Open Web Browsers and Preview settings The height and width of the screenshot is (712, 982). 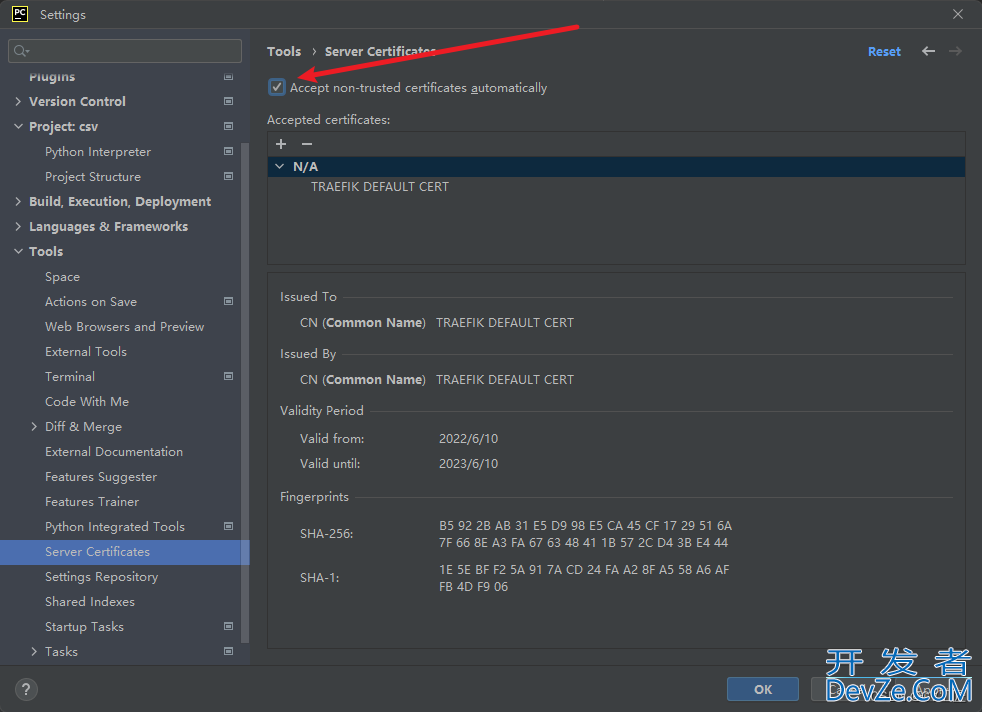tap(125, 327)
